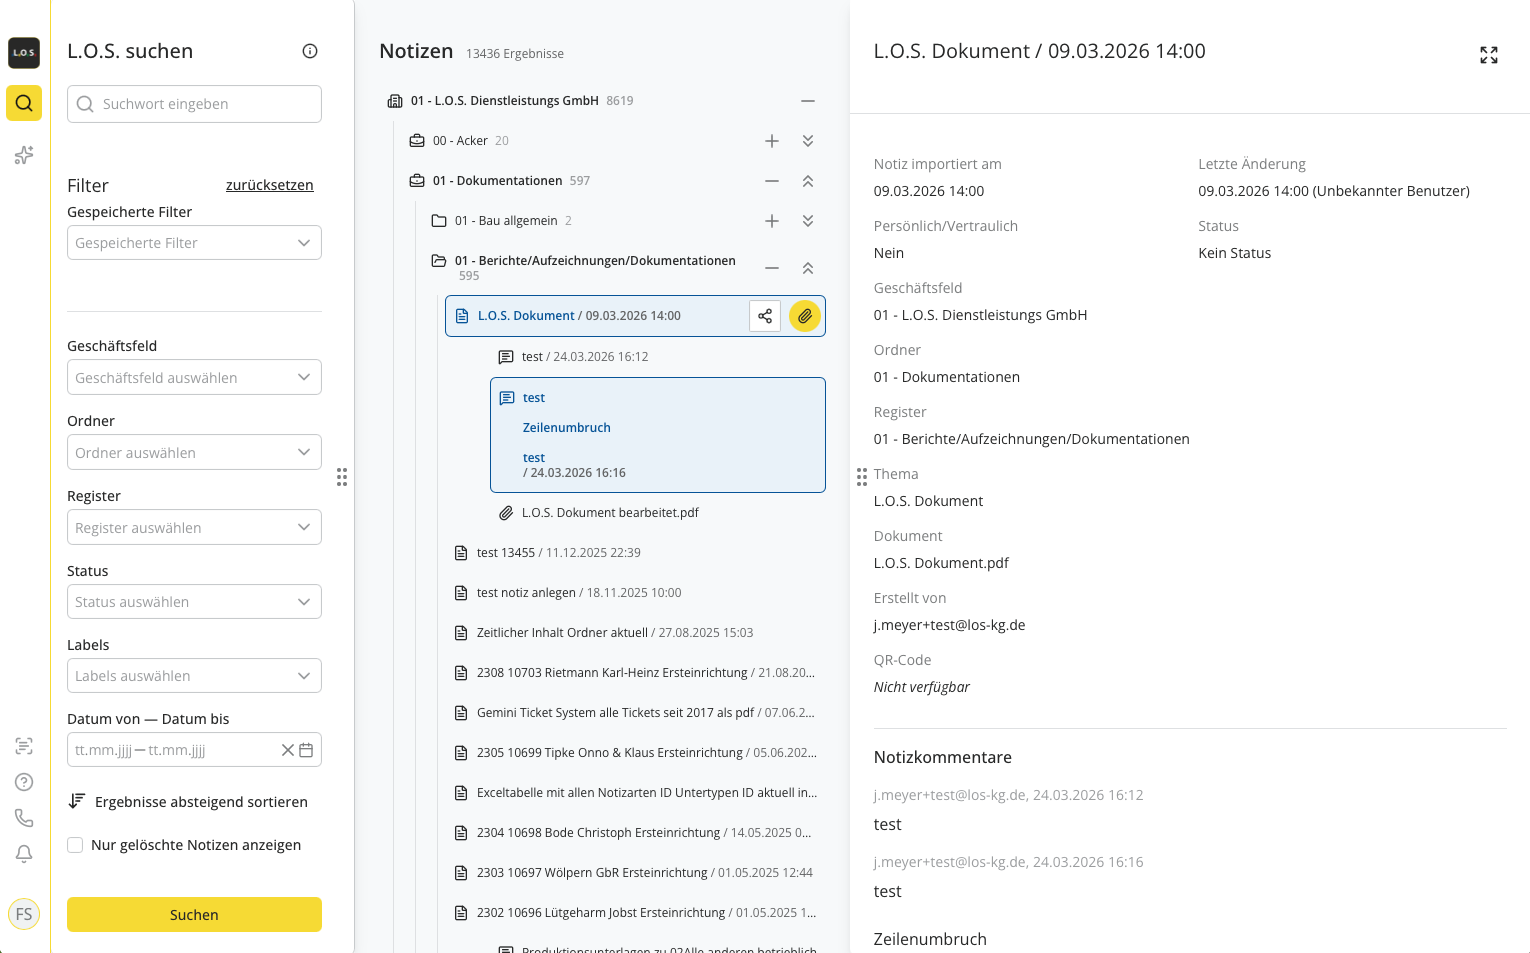
Task: Open Gespeicherte Filter dropdown
Action: 194,243
